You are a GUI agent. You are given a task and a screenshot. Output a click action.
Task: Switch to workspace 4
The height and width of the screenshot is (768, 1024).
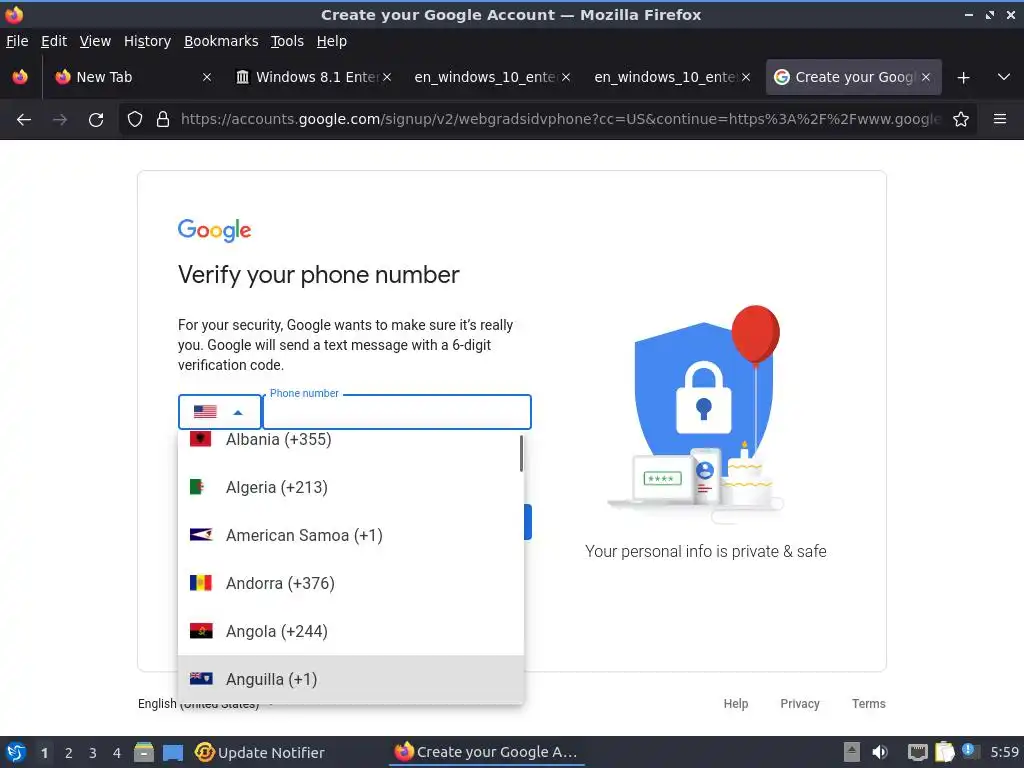[117, 753]
